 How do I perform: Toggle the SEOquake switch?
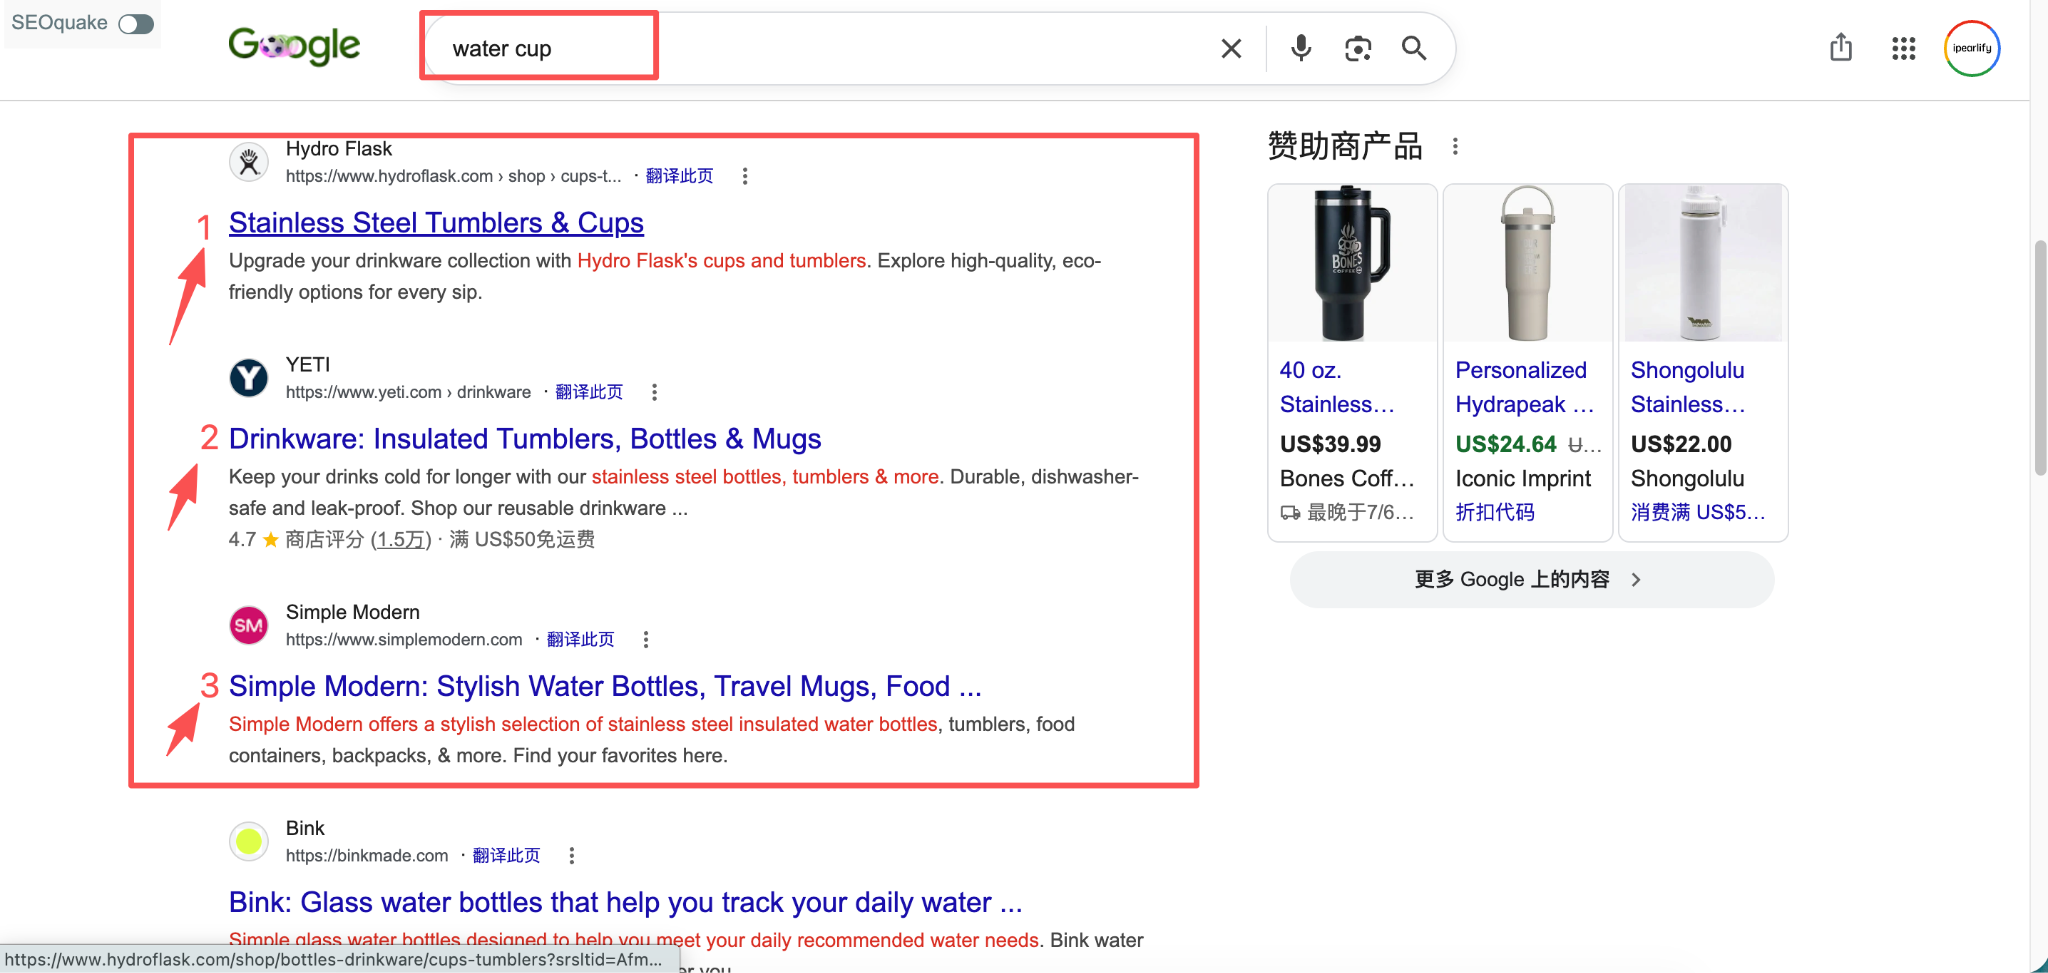136,23
